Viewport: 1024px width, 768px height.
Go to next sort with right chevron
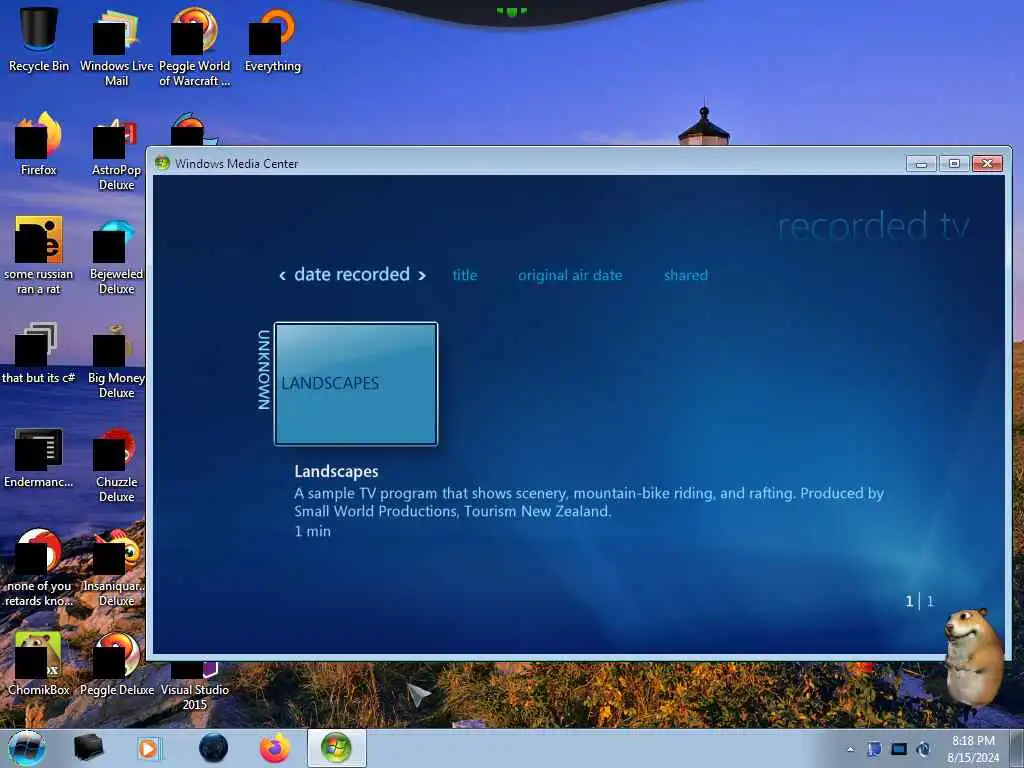pos(422,276)
